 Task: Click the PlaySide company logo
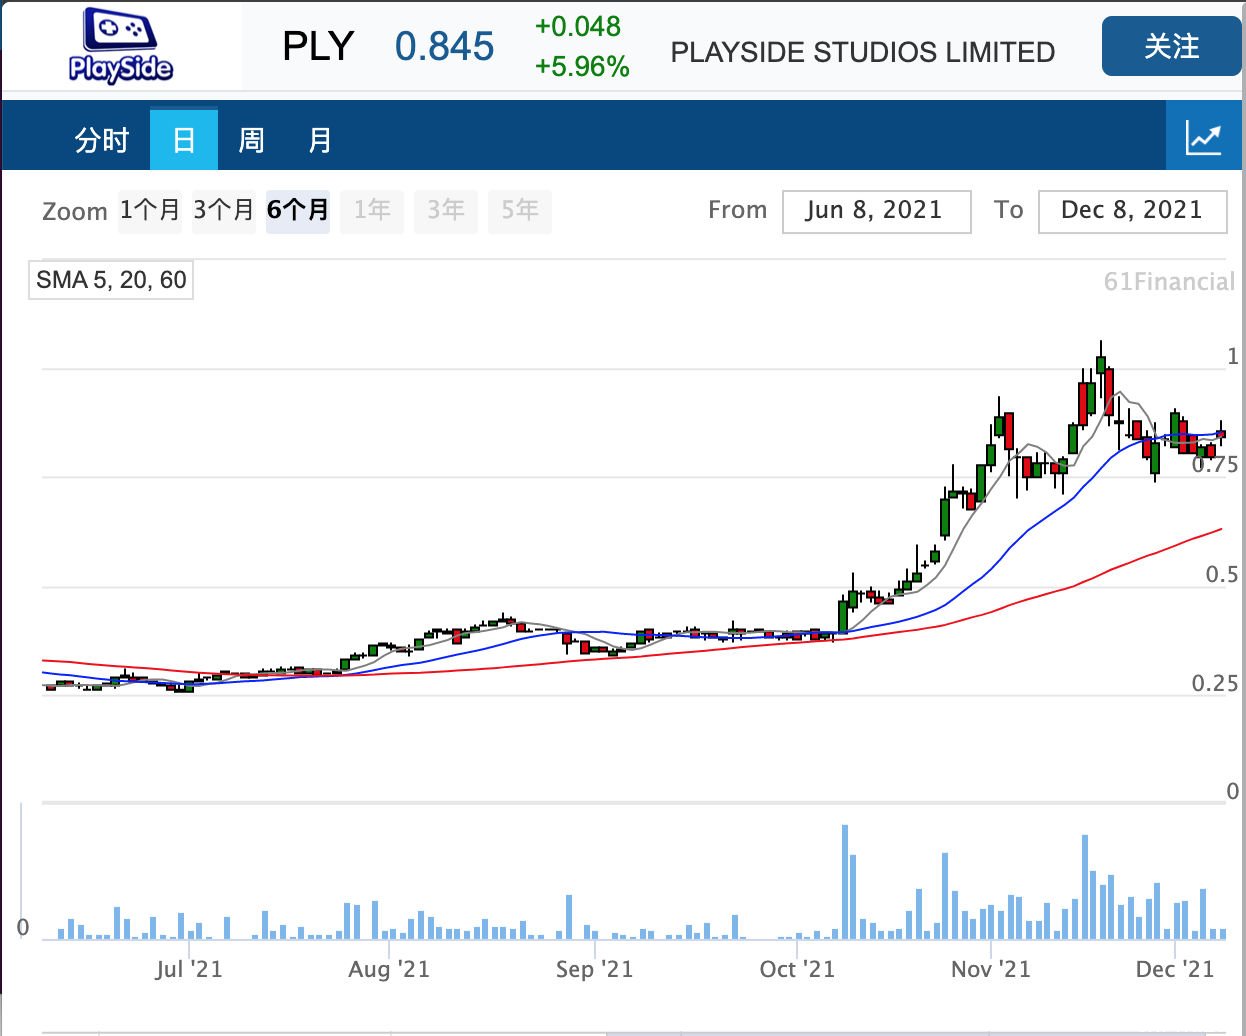(x=121, y=46)
